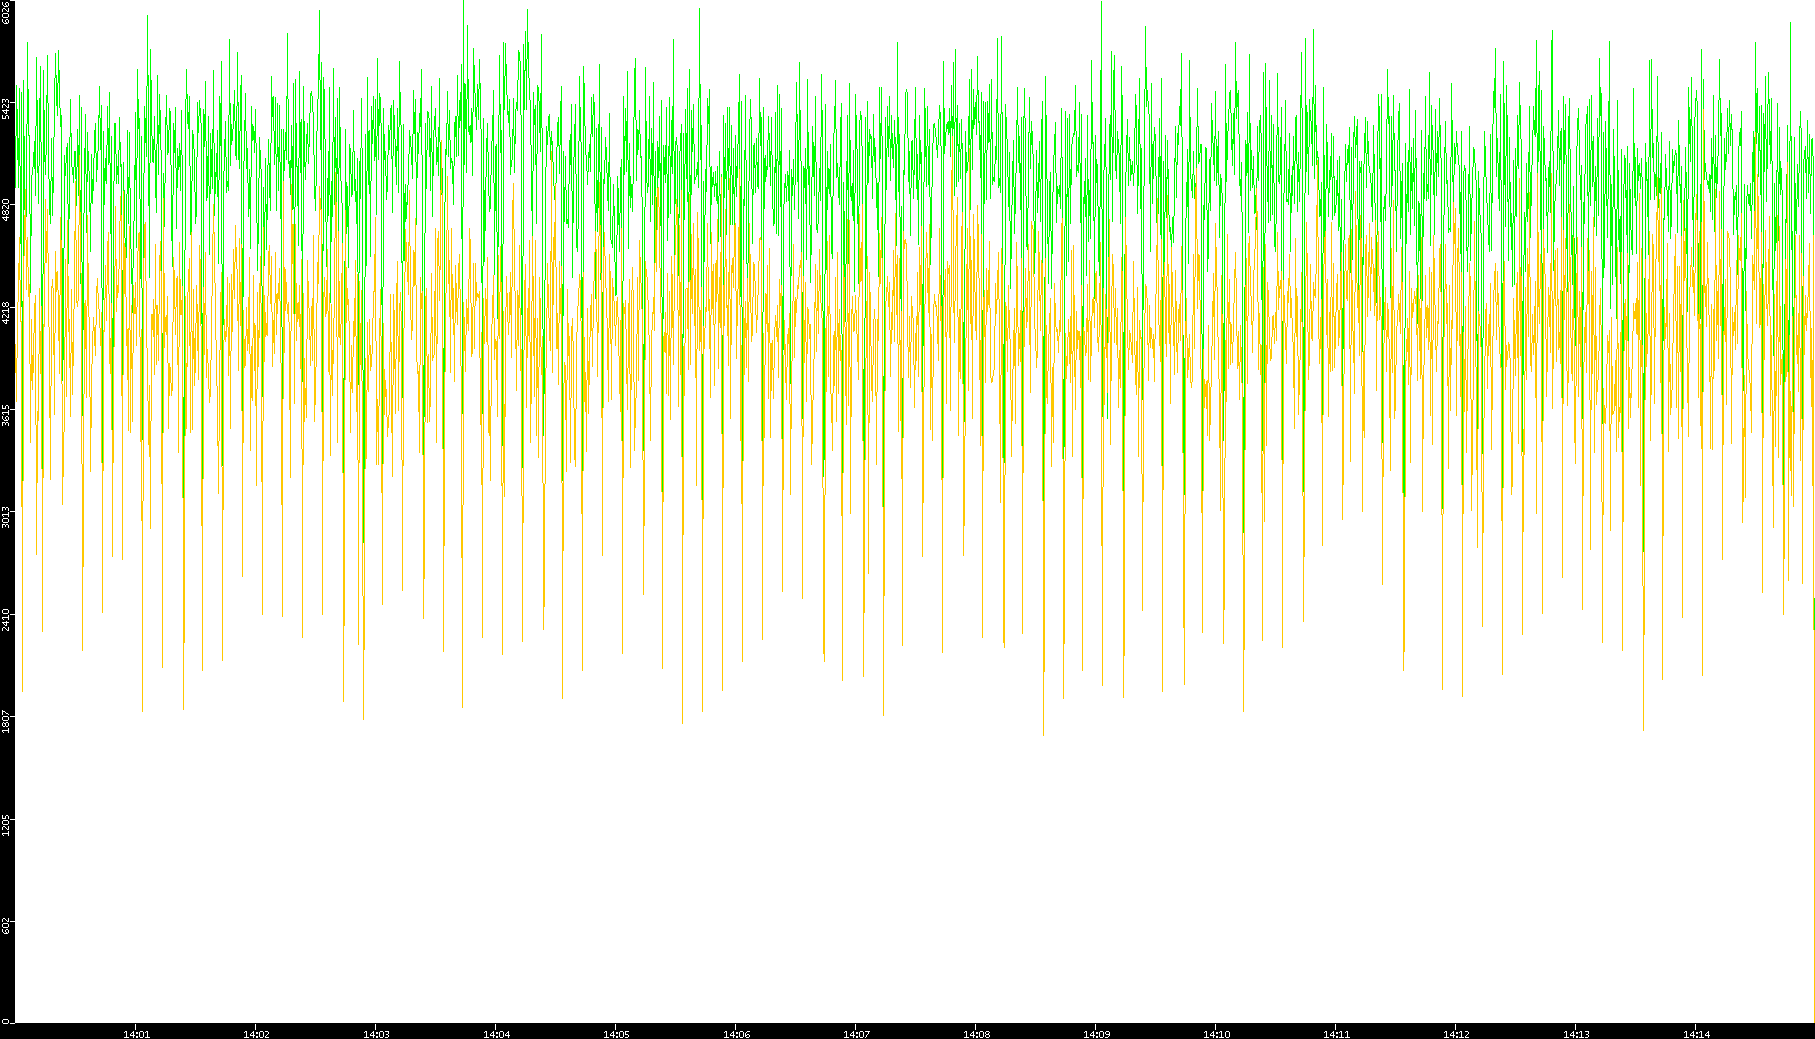Click the 14:01 time axis label
Viewport: 1815px width, 1039px height.
click(136, 1034)
